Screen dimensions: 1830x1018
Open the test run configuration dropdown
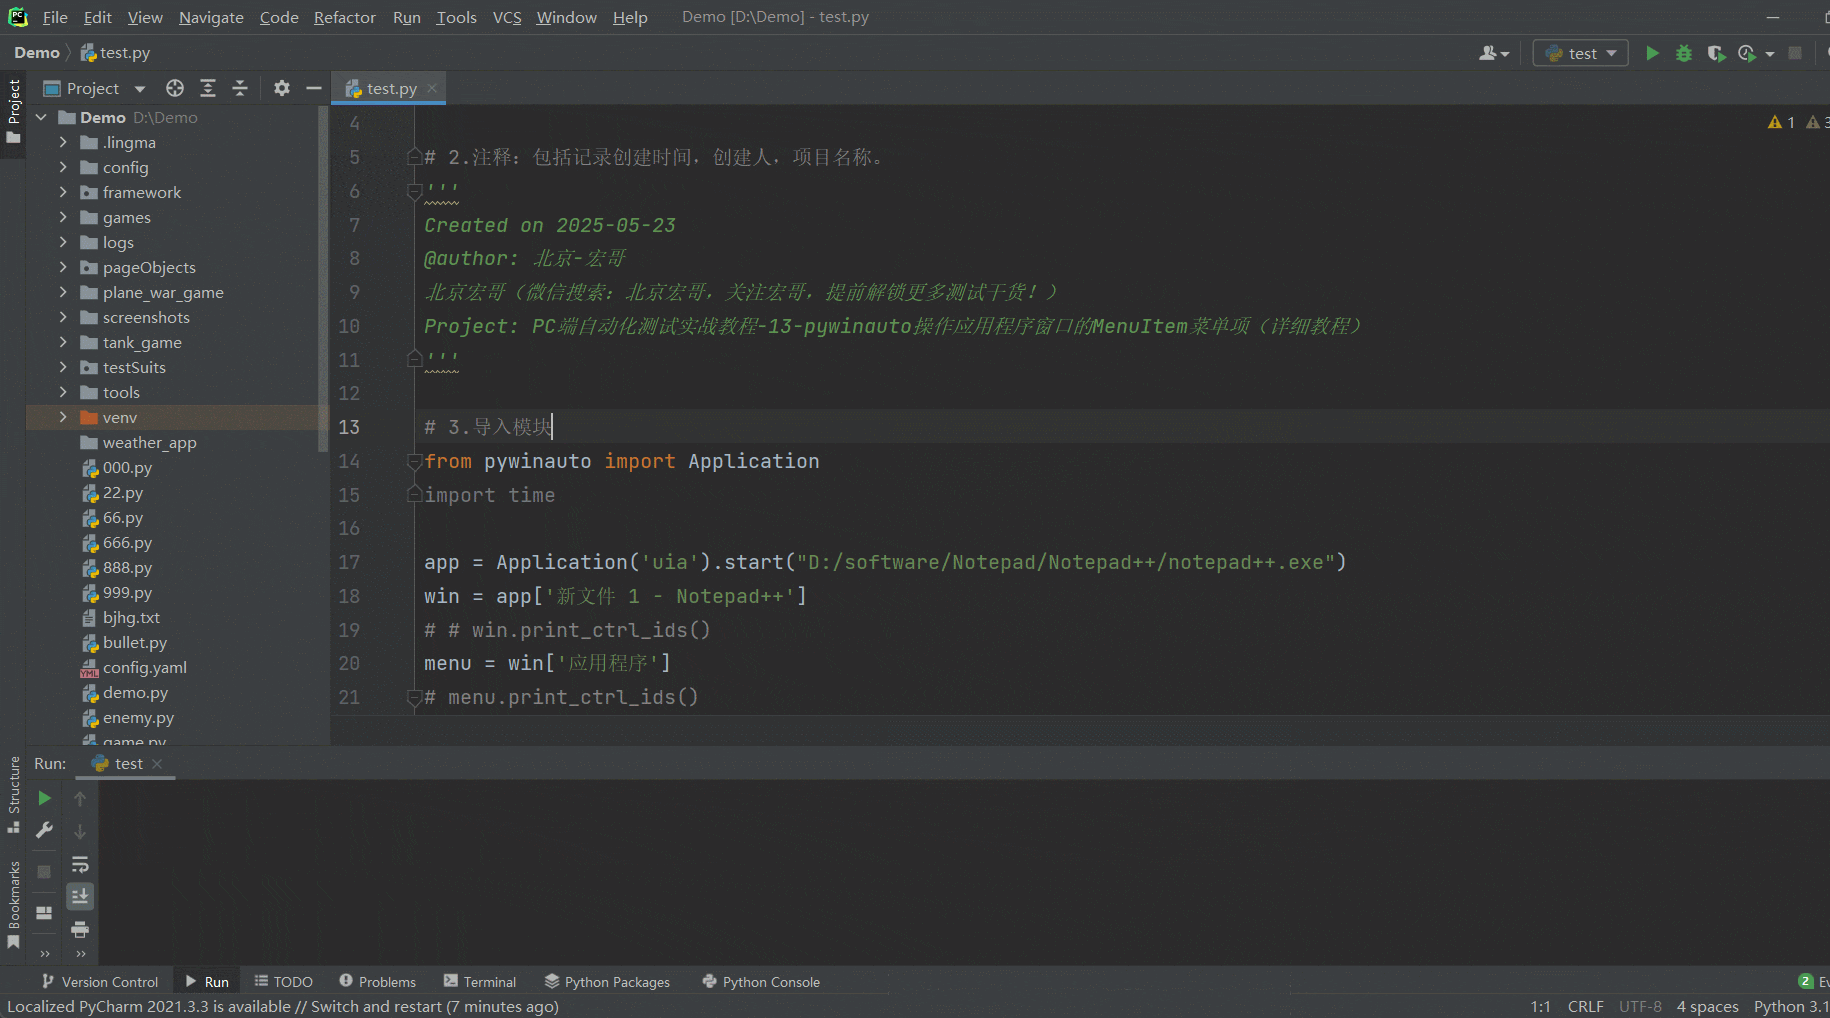(x=1581, y=53)
